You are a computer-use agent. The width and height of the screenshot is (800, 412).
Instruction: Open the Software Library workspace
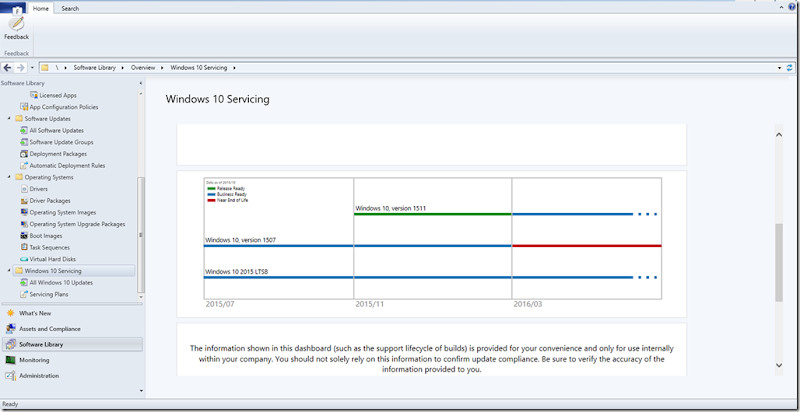(72, 345)
